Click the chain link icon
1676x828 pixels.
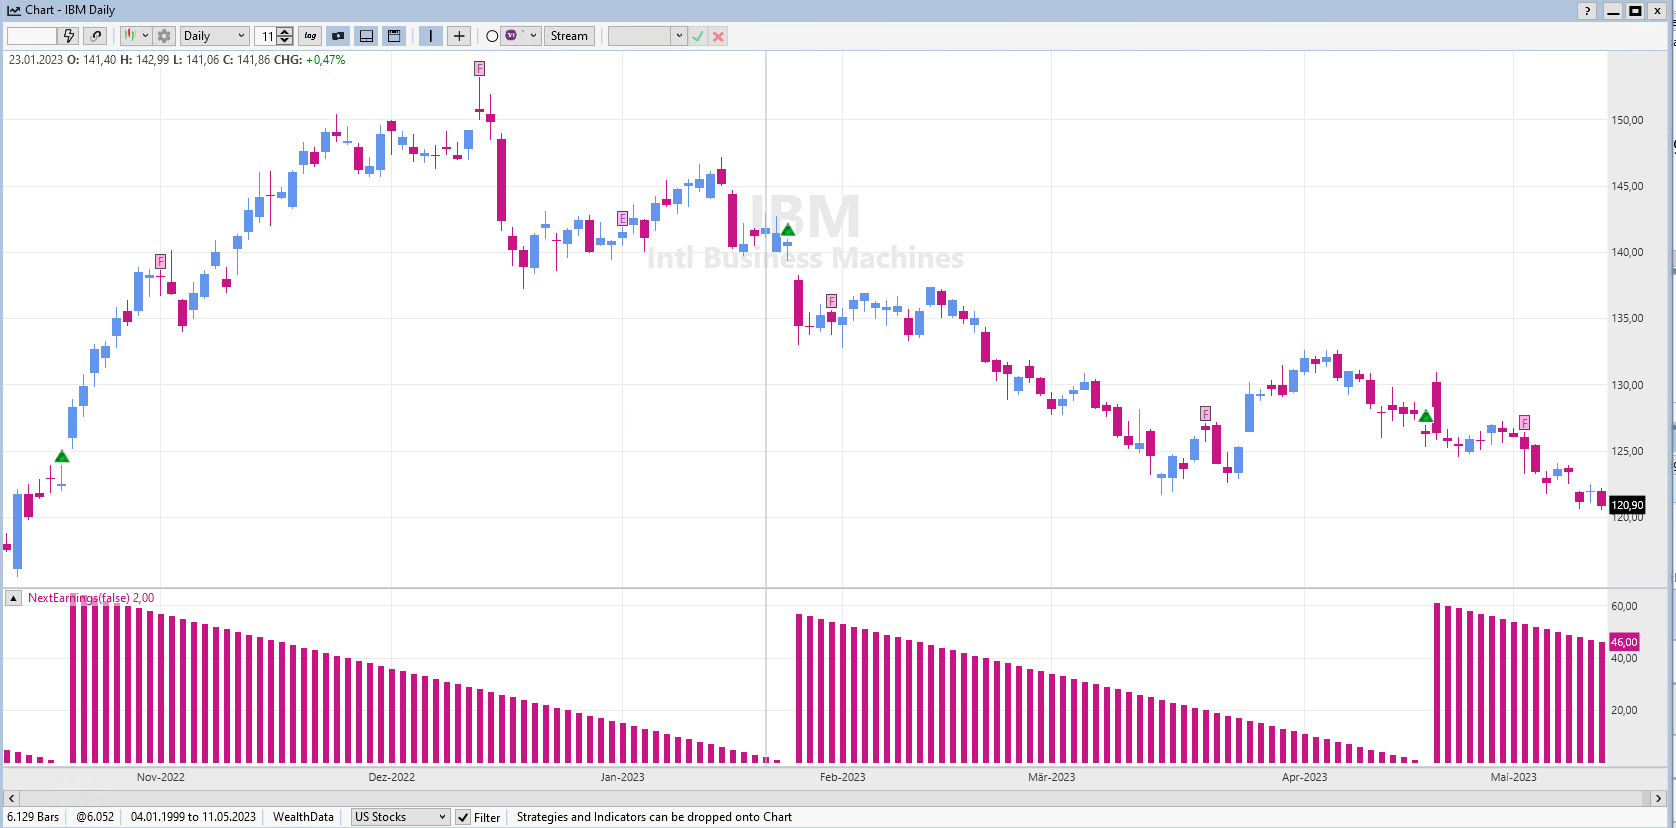pyautogui.click(x=96, y=36)
